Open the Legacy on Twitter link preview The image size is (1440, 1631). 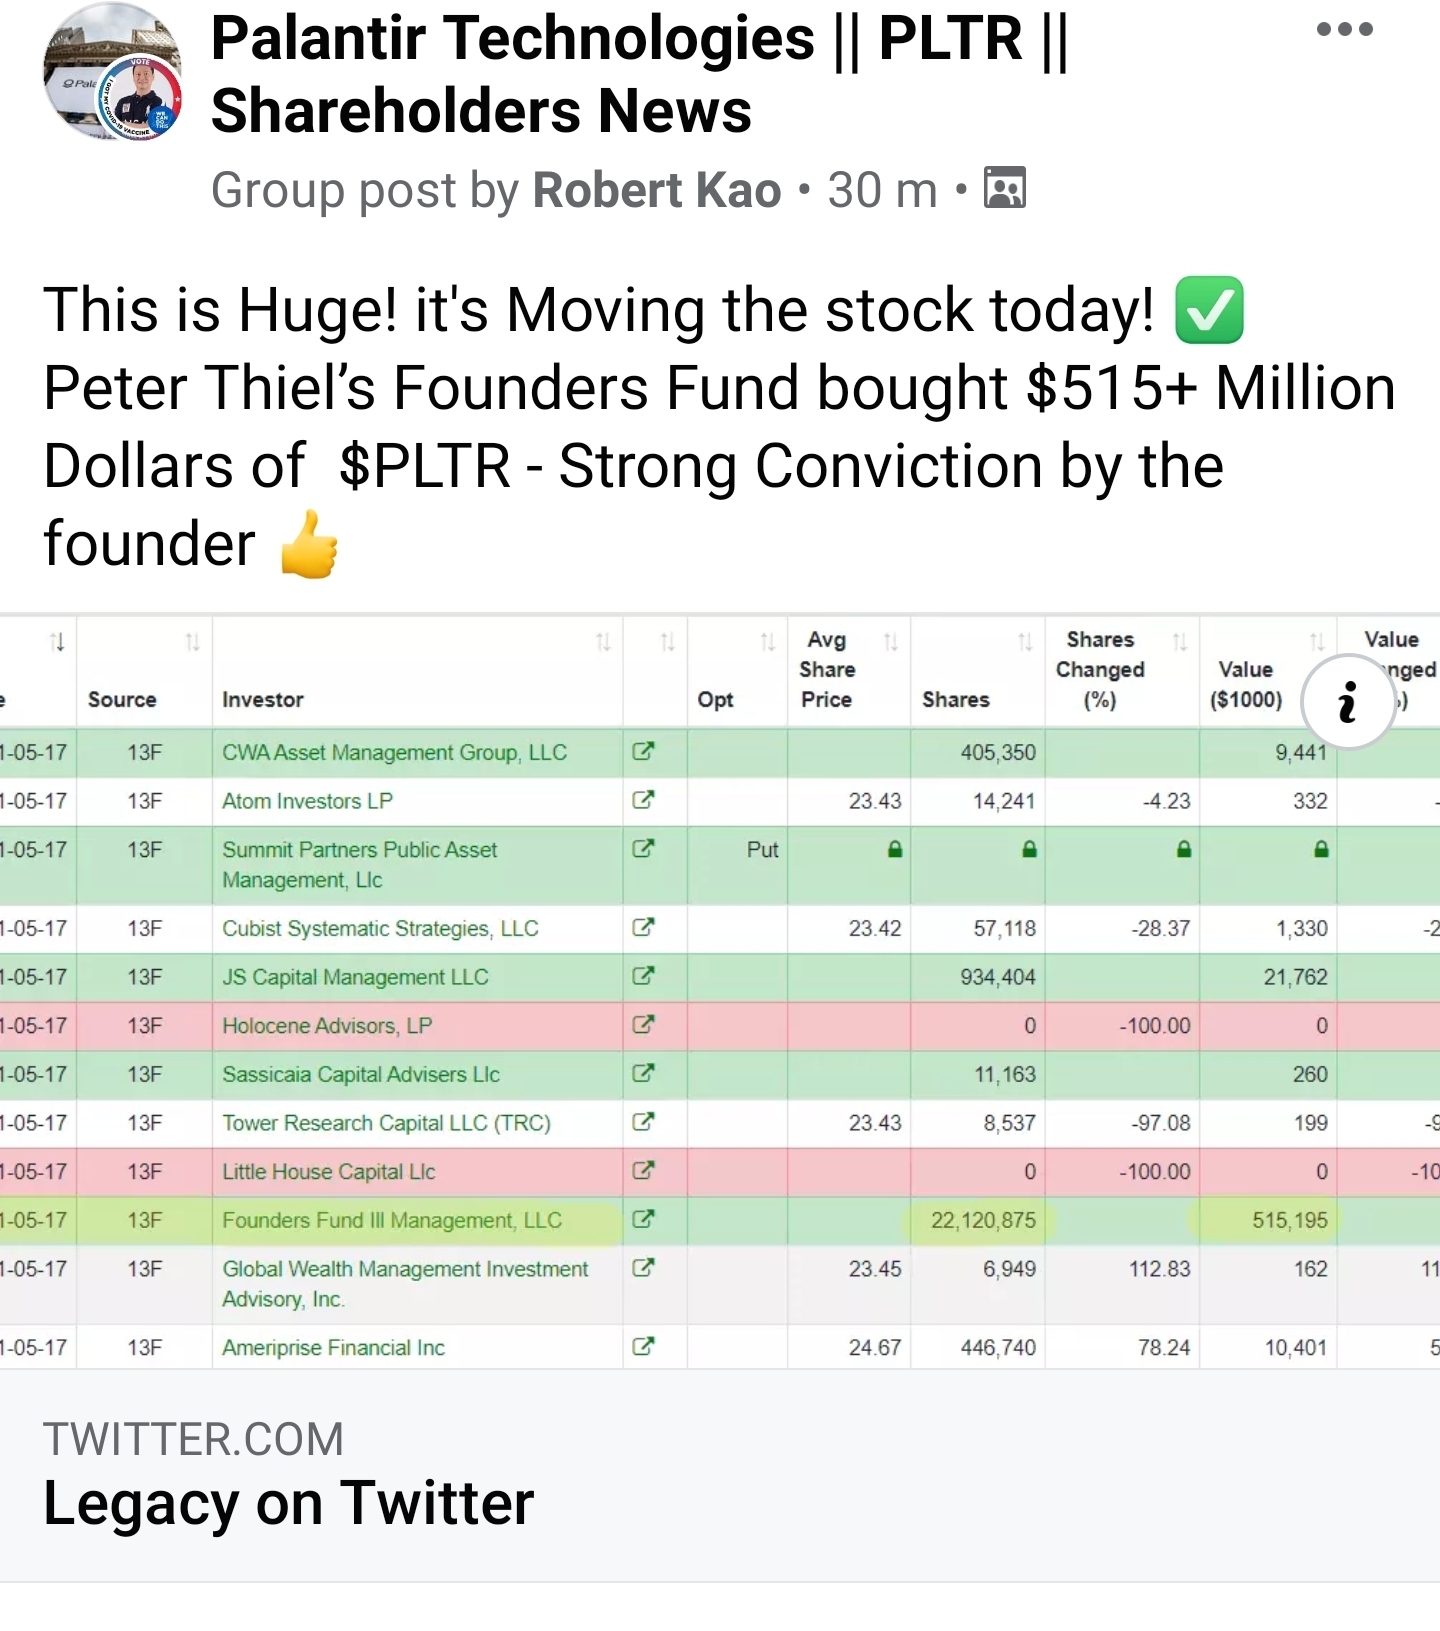[x=288, y=1476]
